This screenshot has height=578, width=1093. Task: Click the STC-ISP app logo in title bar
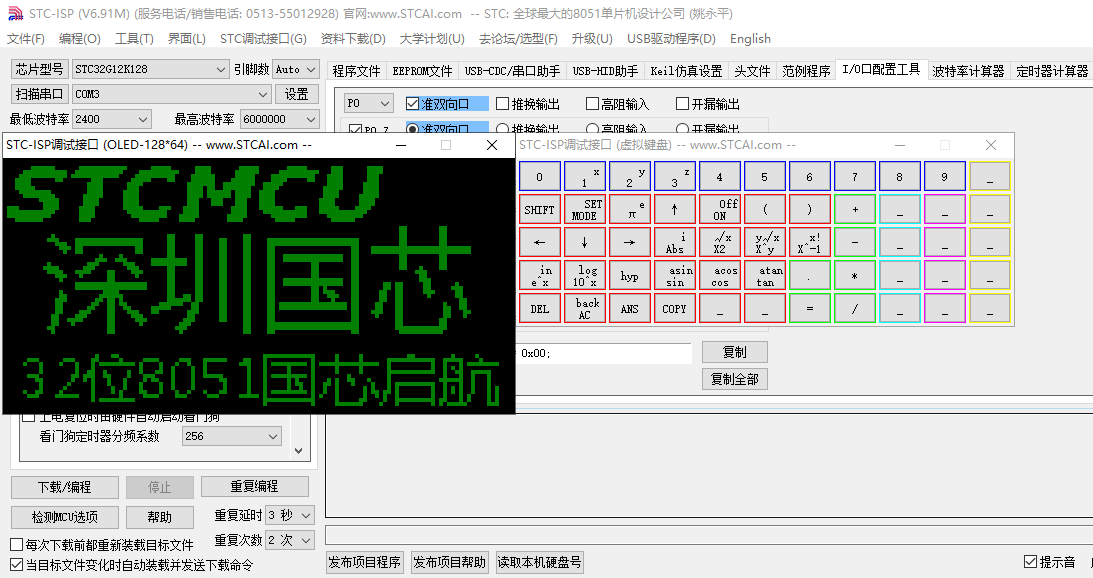15,13
